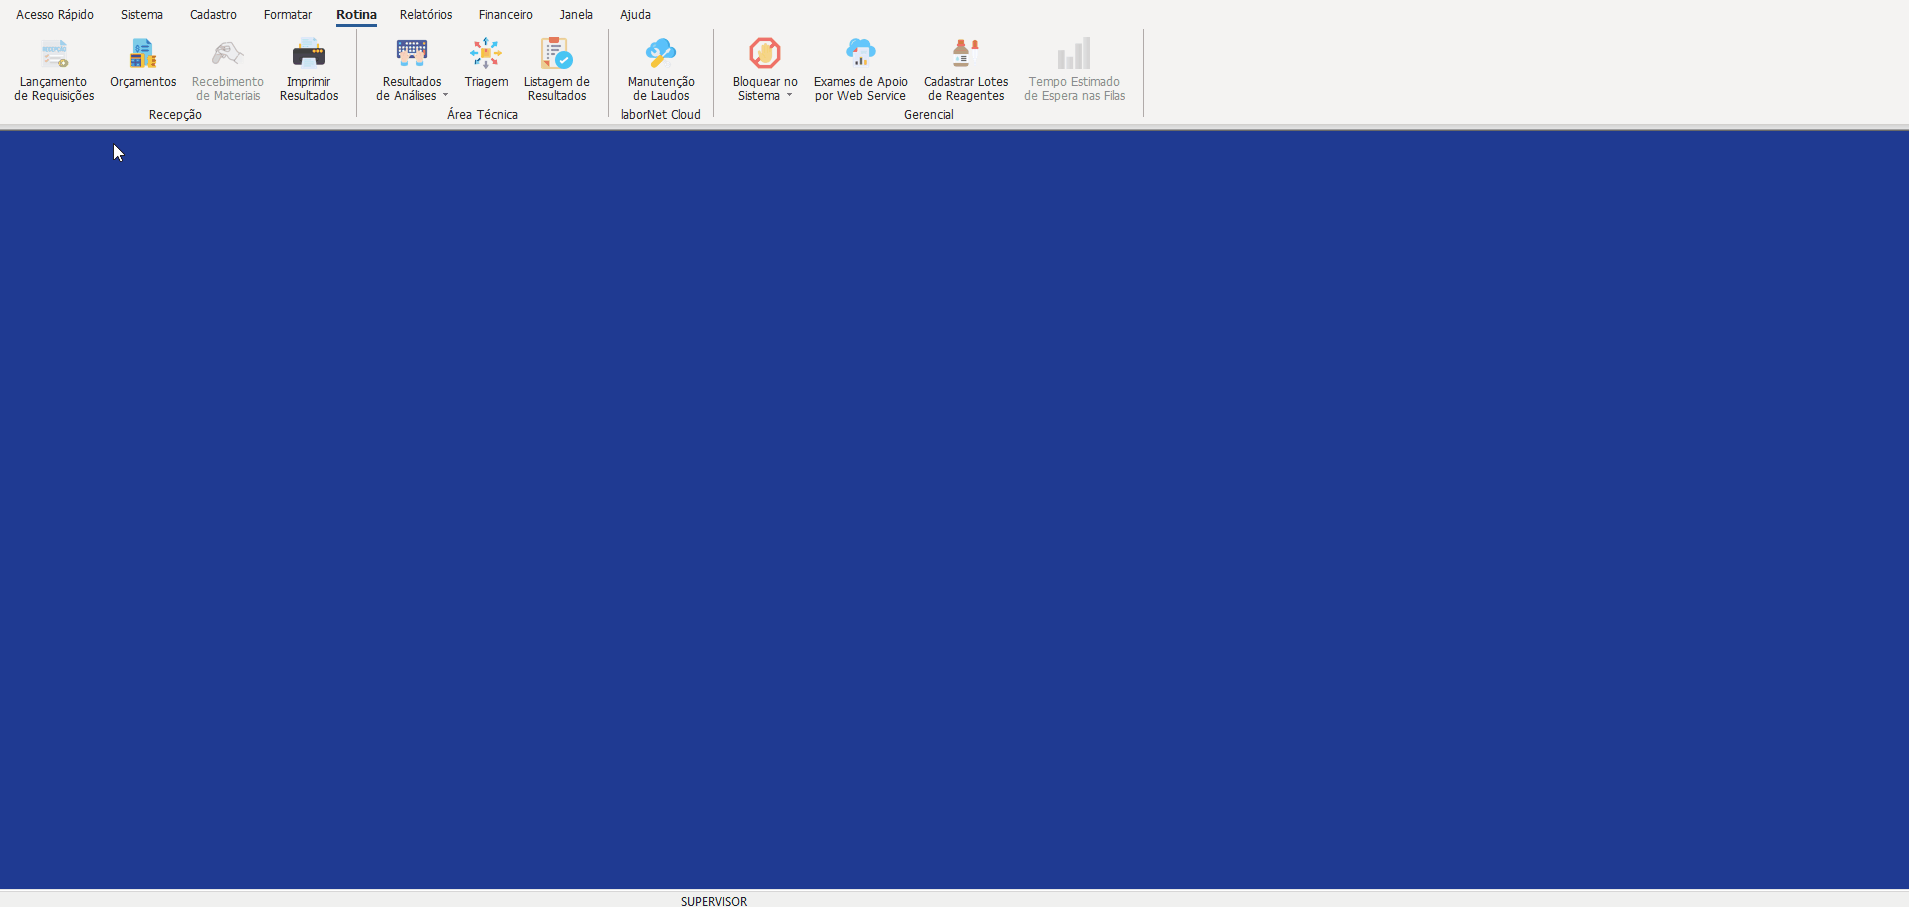Open Exames de Apoio por Web Service
The width and height of the screenshot is (1909, 907).
pyautogui.click(x=860, y=54)
